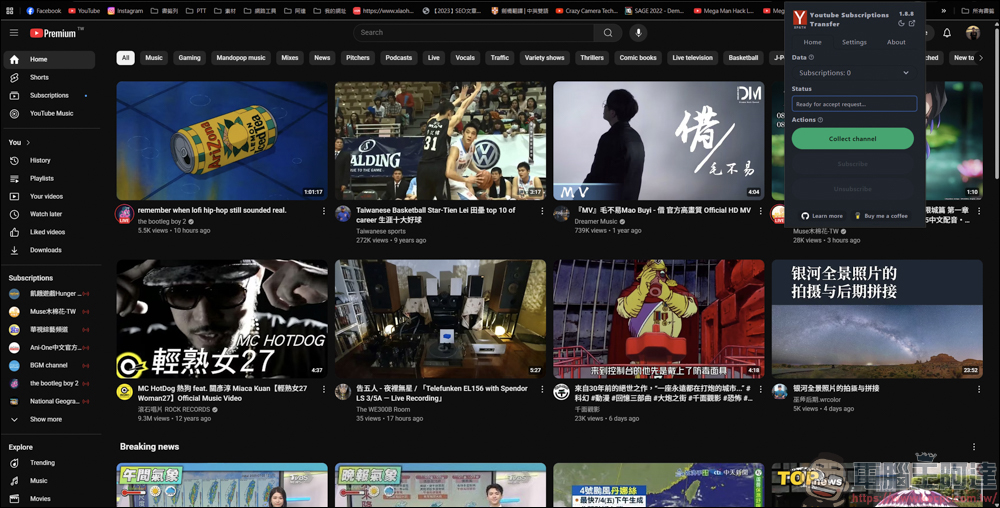Open BGM channel subscription

[49, 365]
